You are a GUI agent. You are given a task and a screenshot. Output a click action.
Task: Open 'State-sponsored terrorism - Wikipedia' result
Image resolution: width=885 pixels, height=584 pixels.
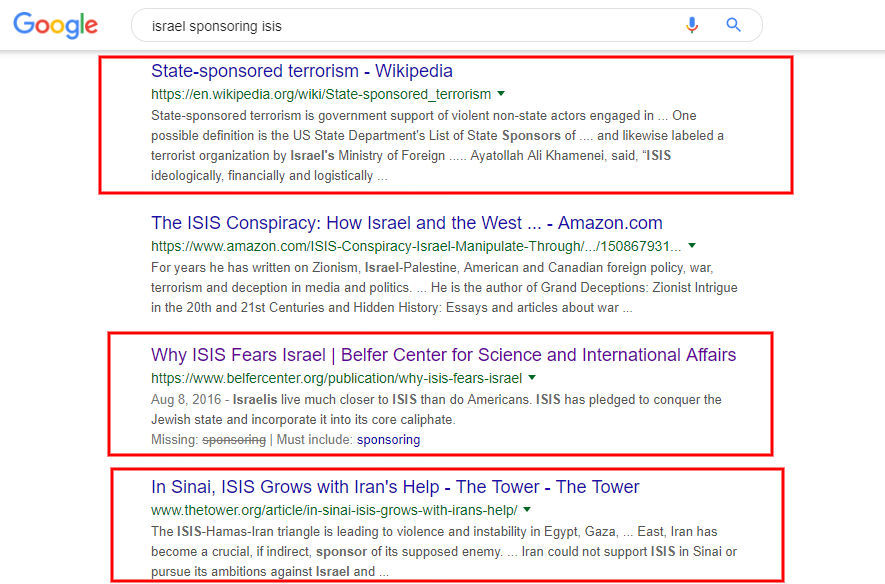point(301,71)
